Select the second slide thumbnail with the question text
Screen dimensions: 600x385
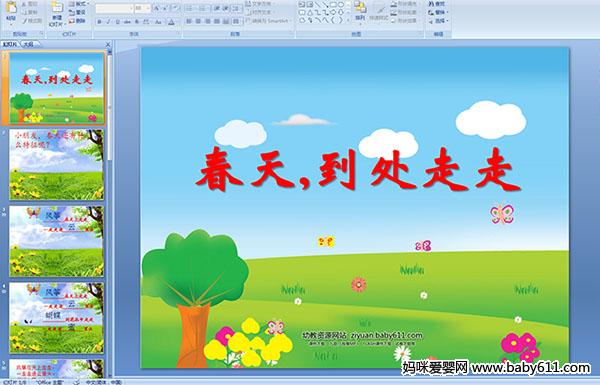coord(57,164)
